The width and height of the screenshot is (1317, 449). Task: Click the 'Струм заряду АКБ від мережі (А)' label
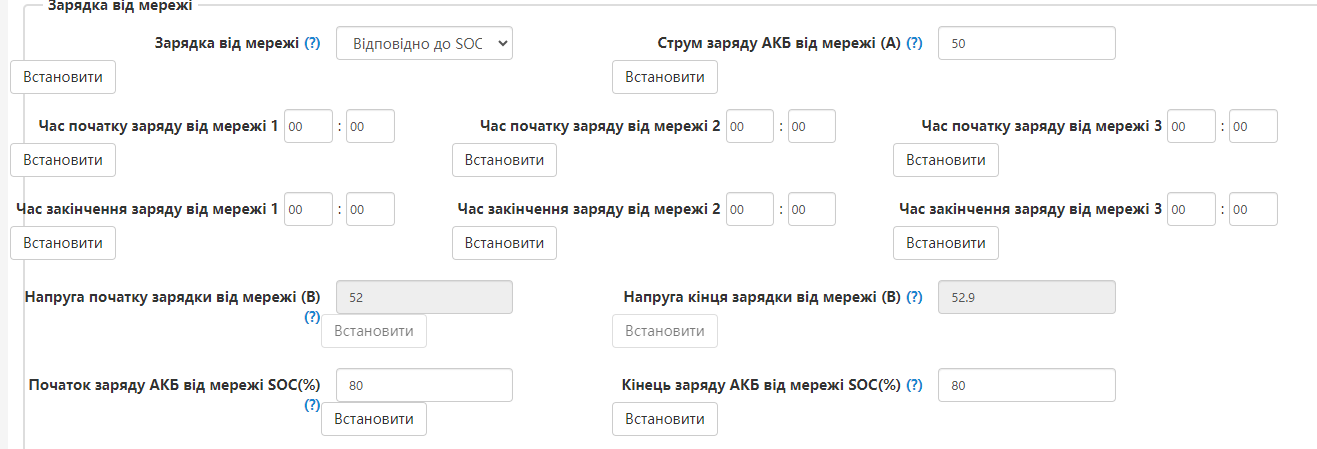pos(779,44)
